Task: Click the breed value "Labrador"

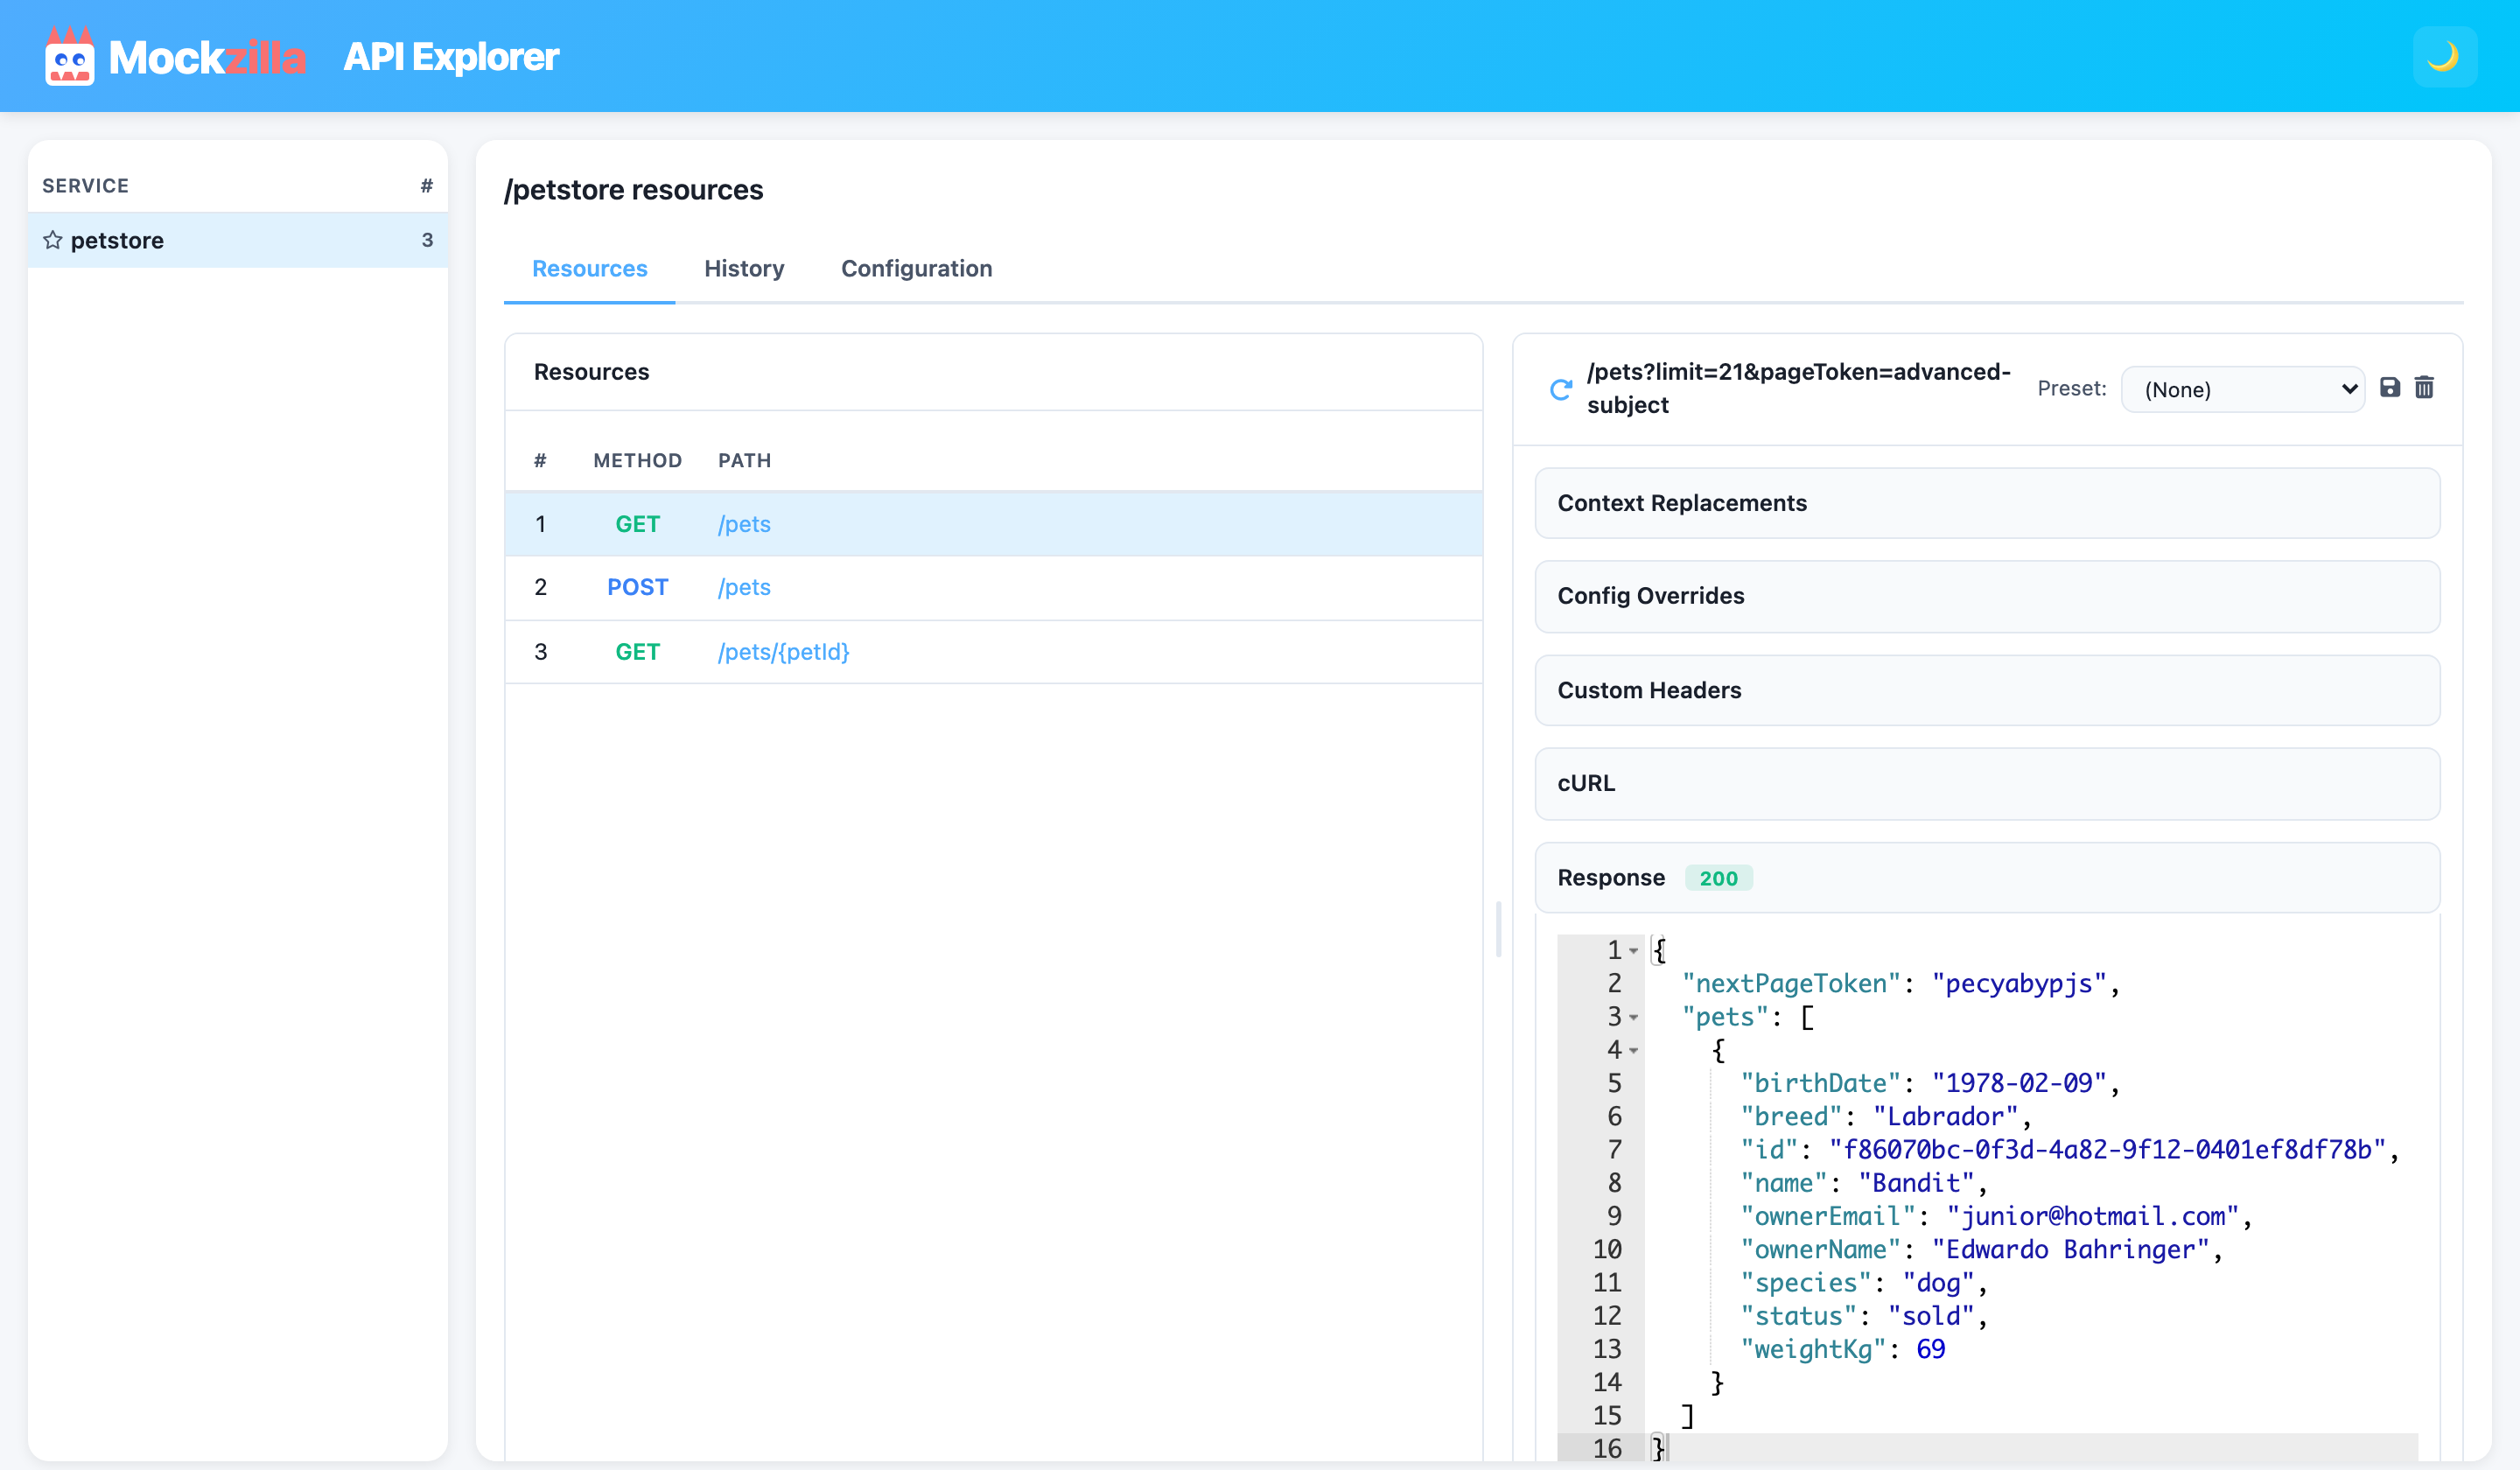Action: [x=1945, y=1117]
